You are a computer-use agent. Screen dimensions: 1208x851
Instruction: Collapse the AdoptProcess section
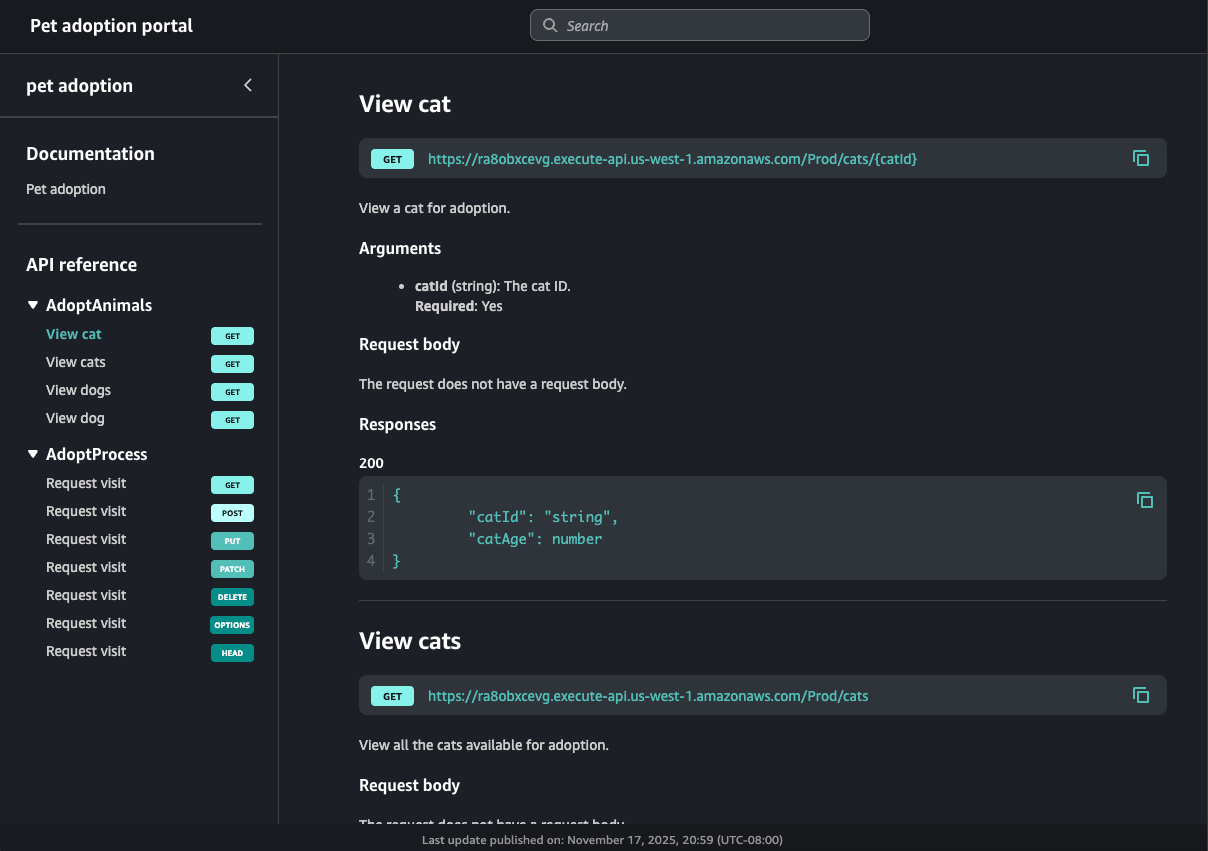point(33,455)
